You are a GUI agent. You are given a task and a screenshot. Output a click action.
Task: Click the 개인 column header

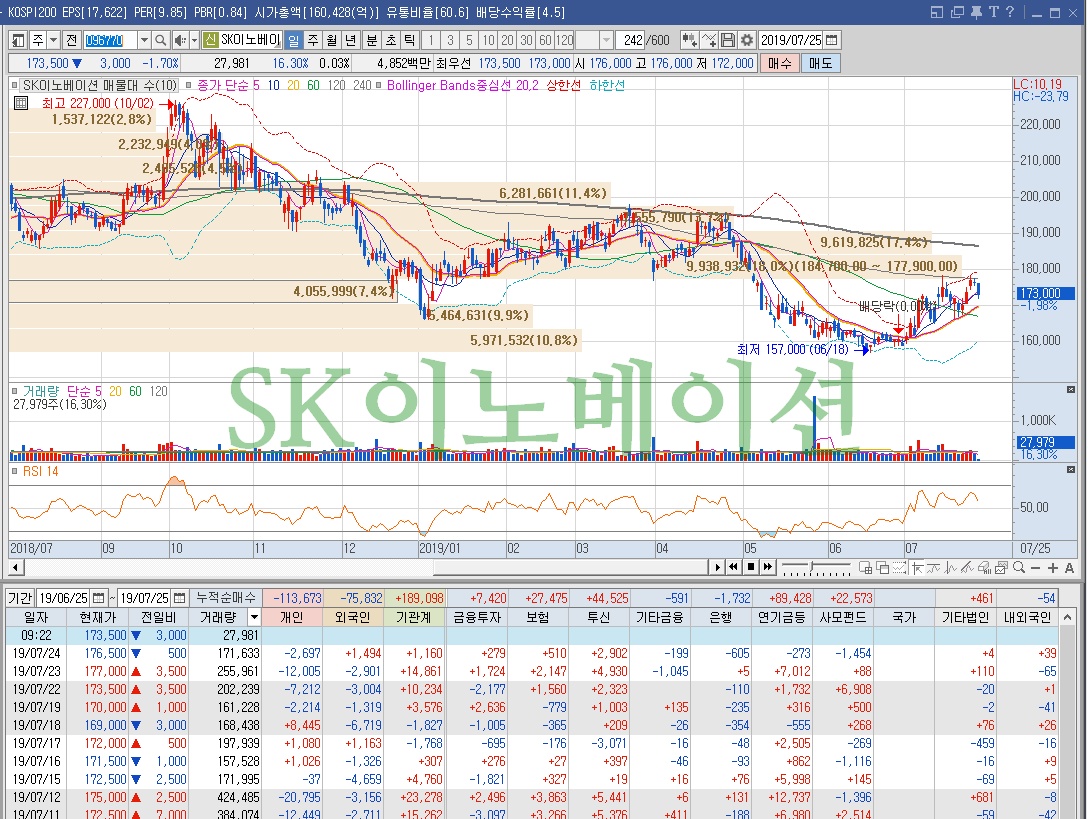click(291, 617)
